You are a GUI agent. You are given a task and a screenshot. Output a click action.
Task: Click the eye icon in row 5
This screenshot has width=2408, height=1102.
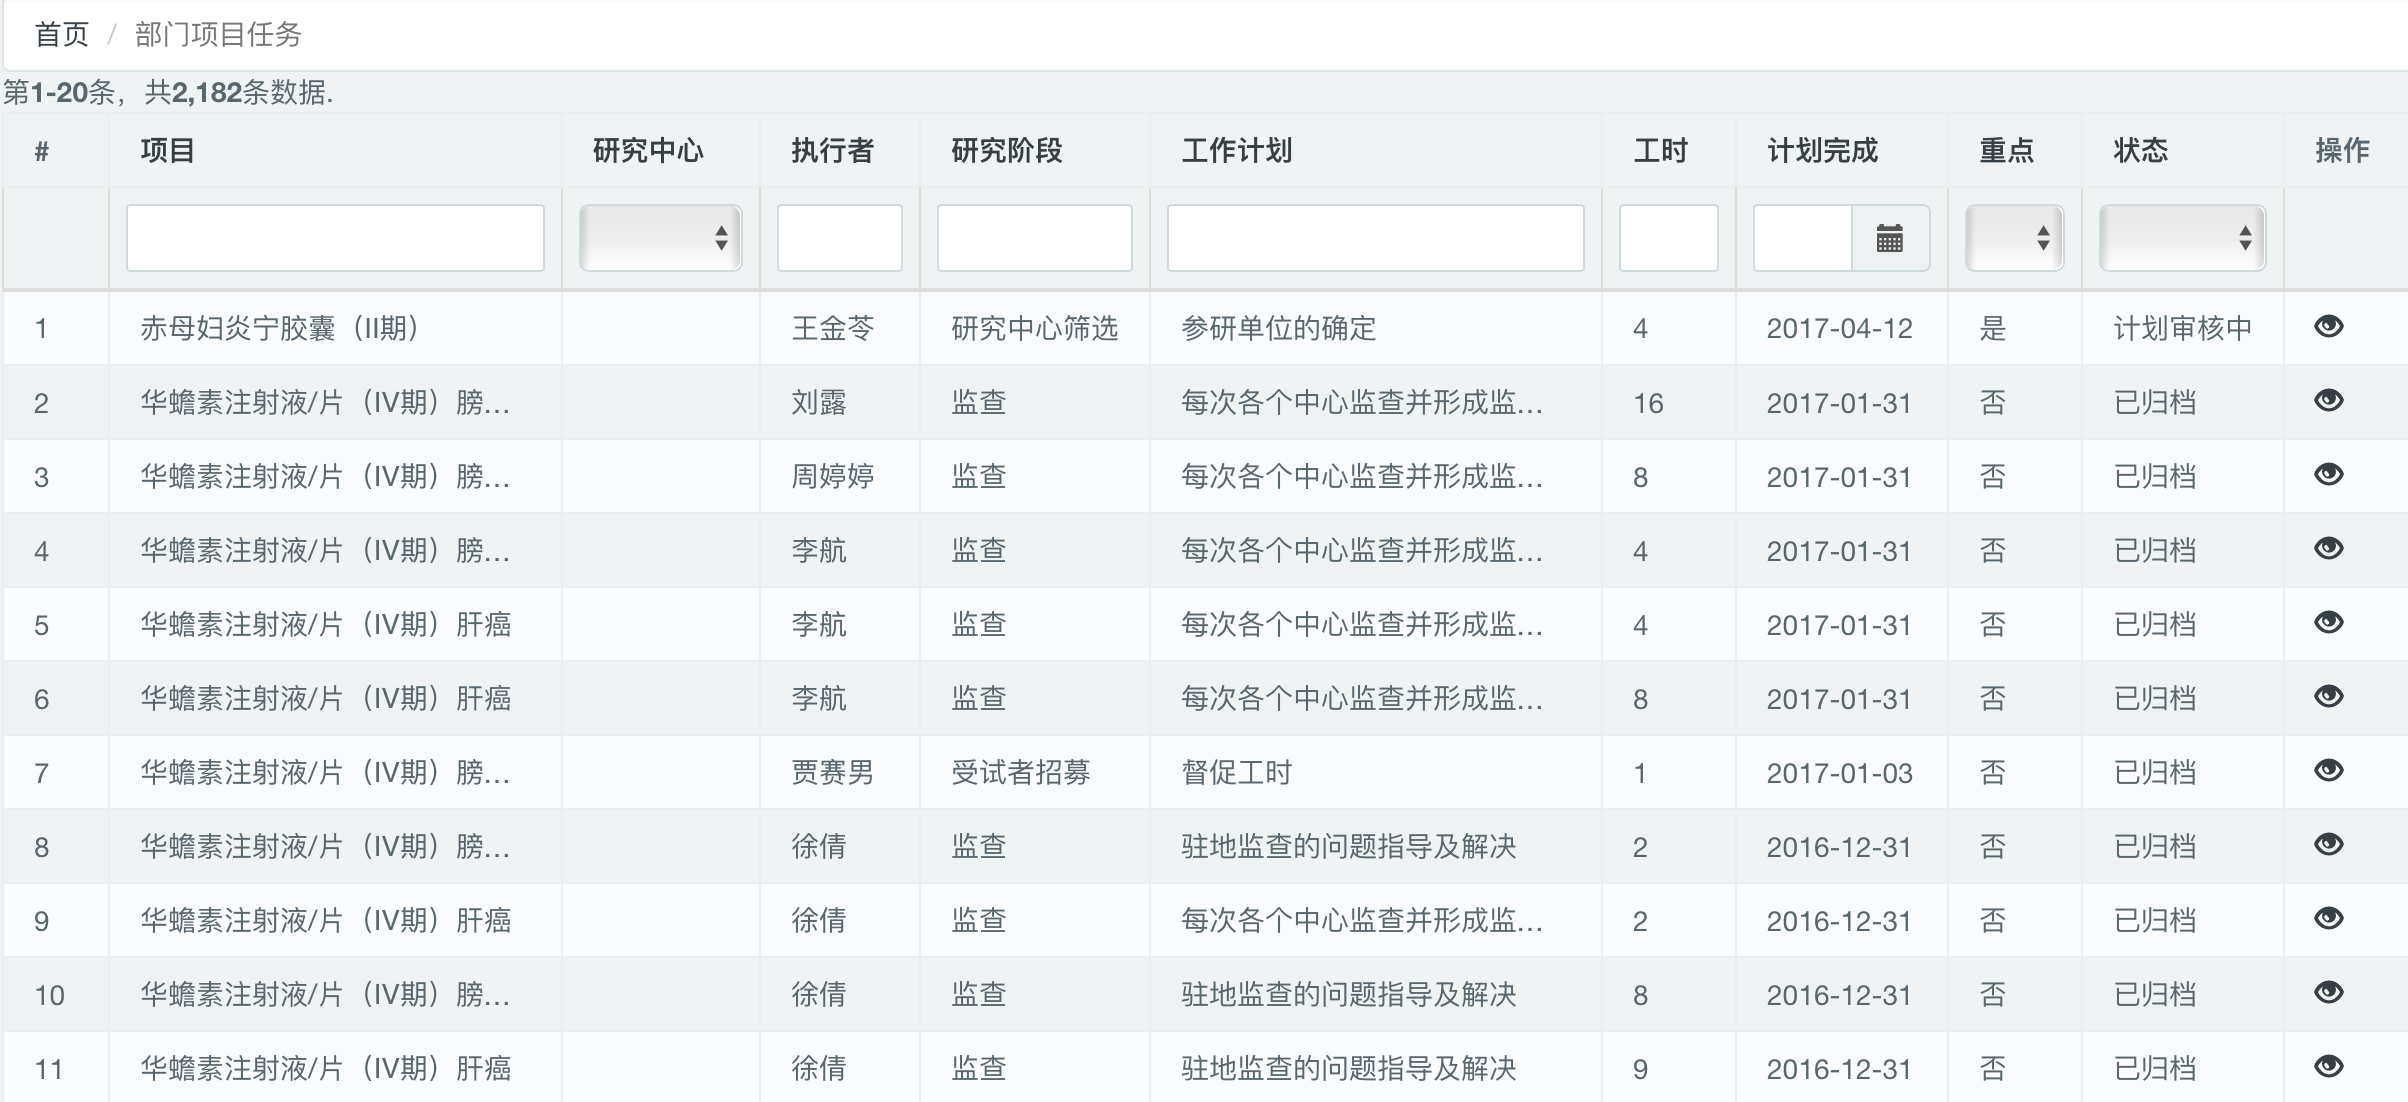tap(2328, 622)
